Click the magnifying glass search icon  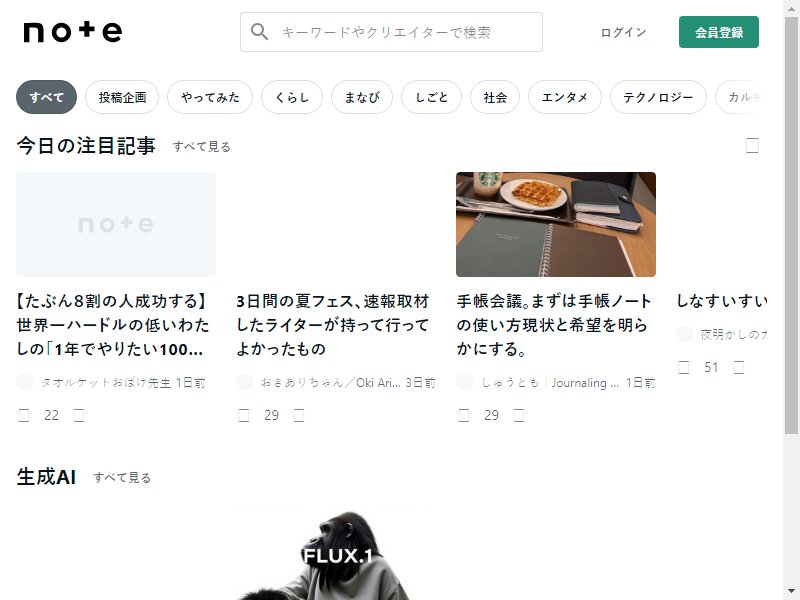pyautogui.click(x=259, y=32)
